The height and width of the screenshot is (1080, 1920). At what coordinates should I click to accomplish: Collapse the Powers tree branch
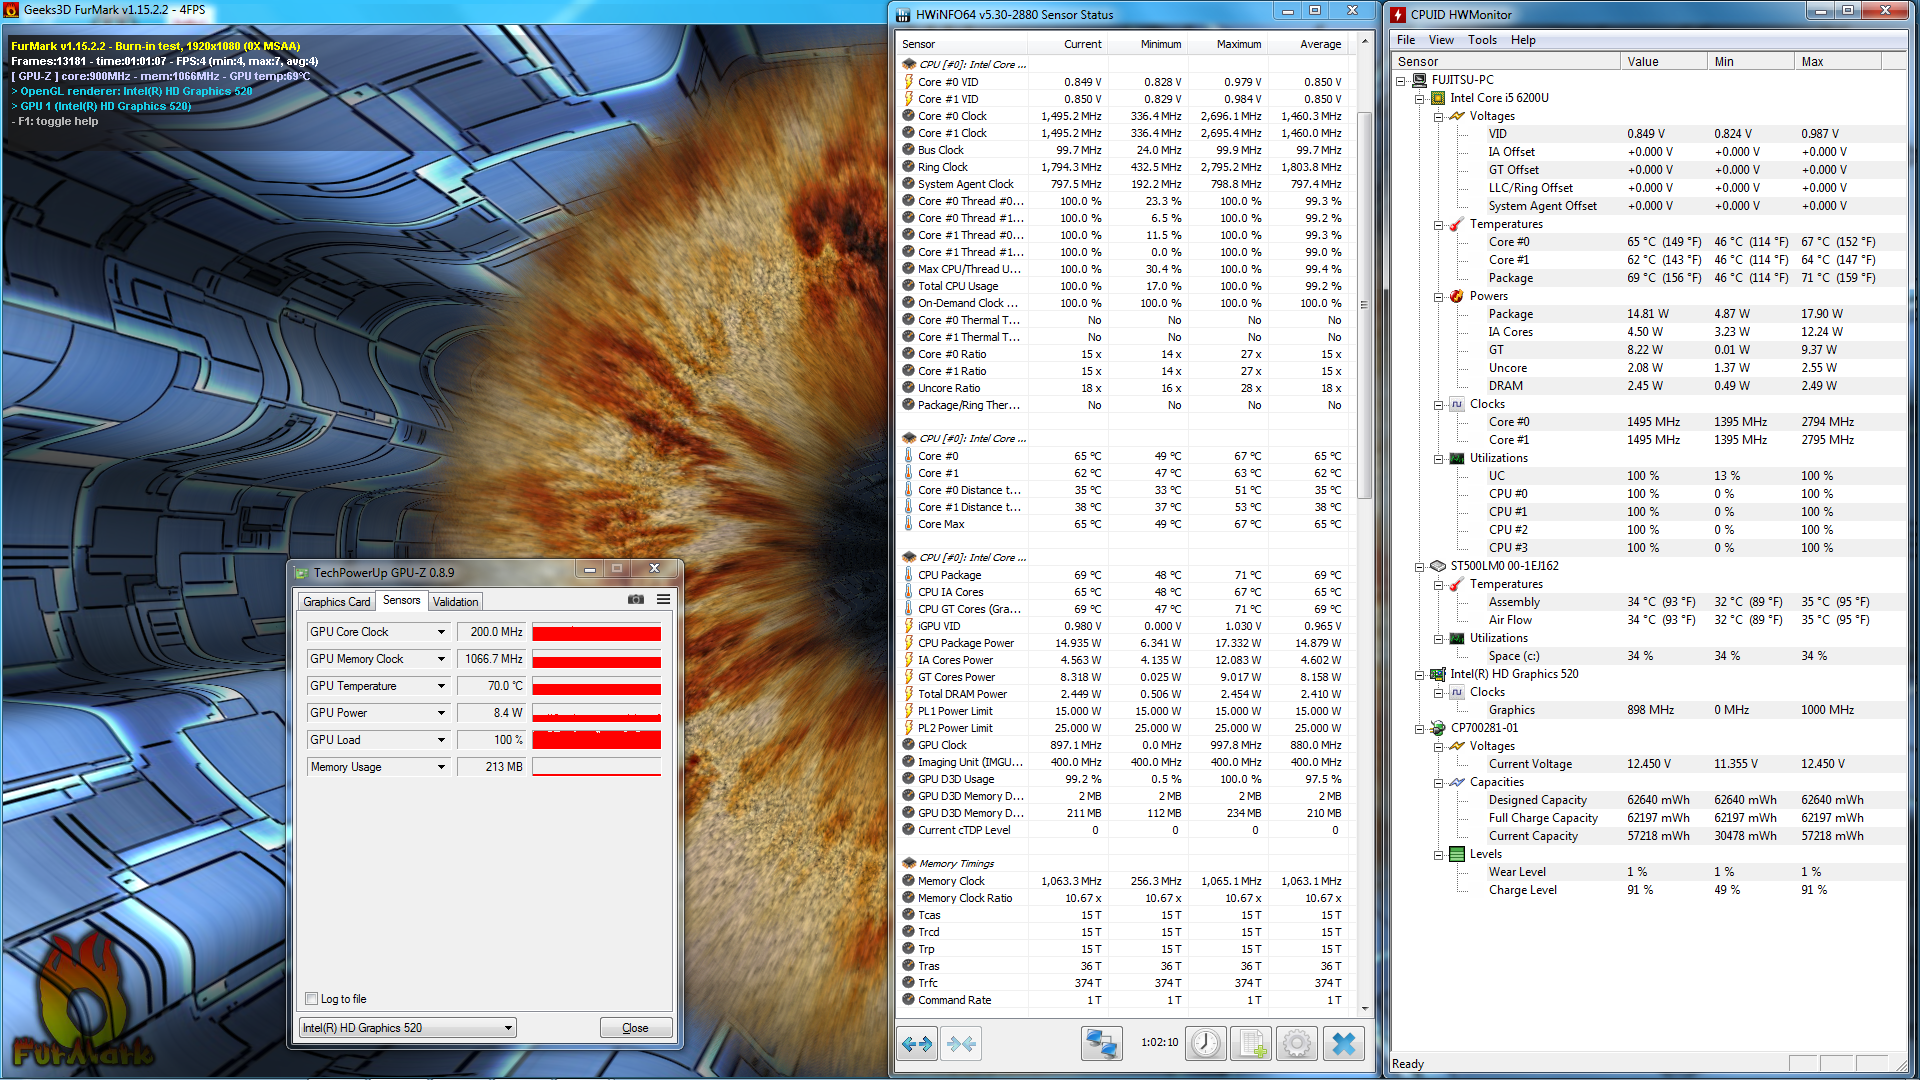tap(1439, 297)
